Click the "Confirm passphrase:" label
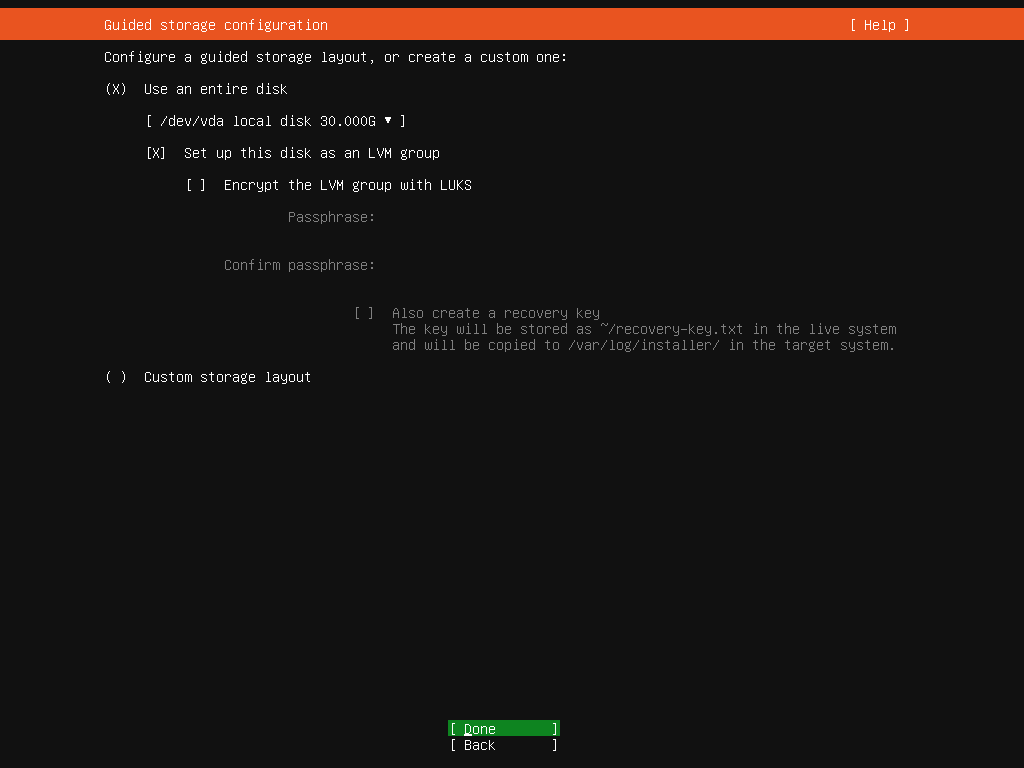This screenshot has height=768, width=1024. [x=299, y=265]
